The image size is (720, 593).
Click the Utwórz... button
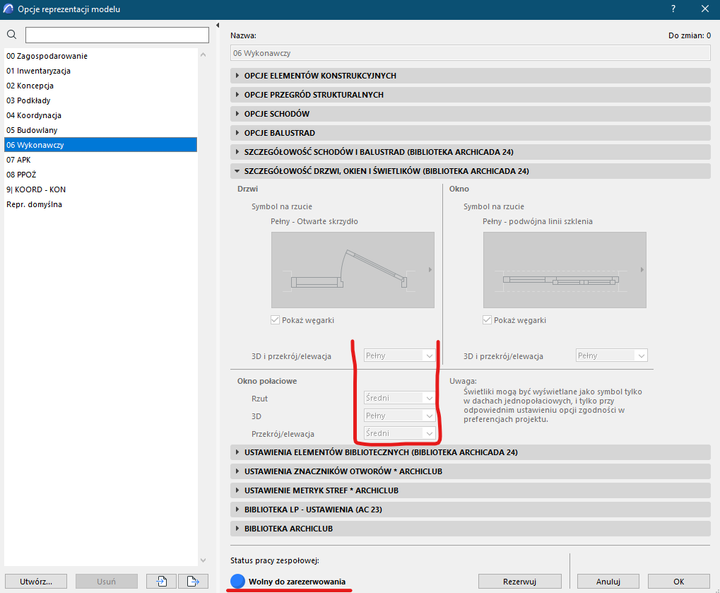click(x=36, y=582)
